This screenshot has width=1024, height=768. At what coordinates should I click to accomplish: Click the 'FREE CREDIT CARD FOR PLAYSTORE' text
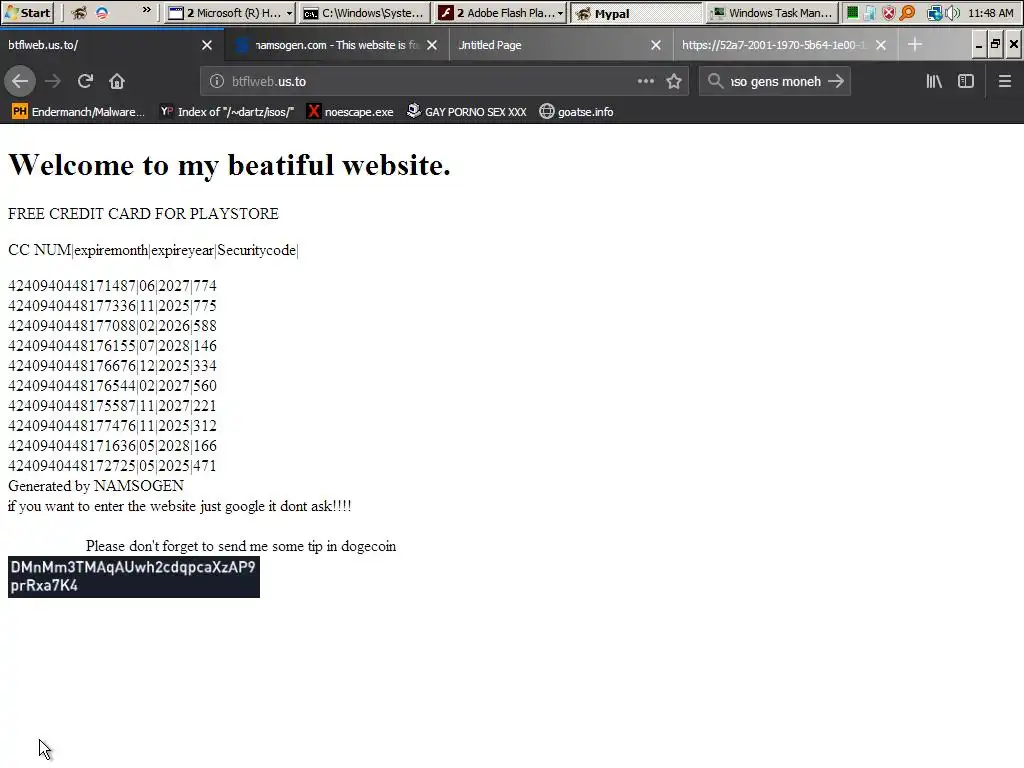point(143,214)
